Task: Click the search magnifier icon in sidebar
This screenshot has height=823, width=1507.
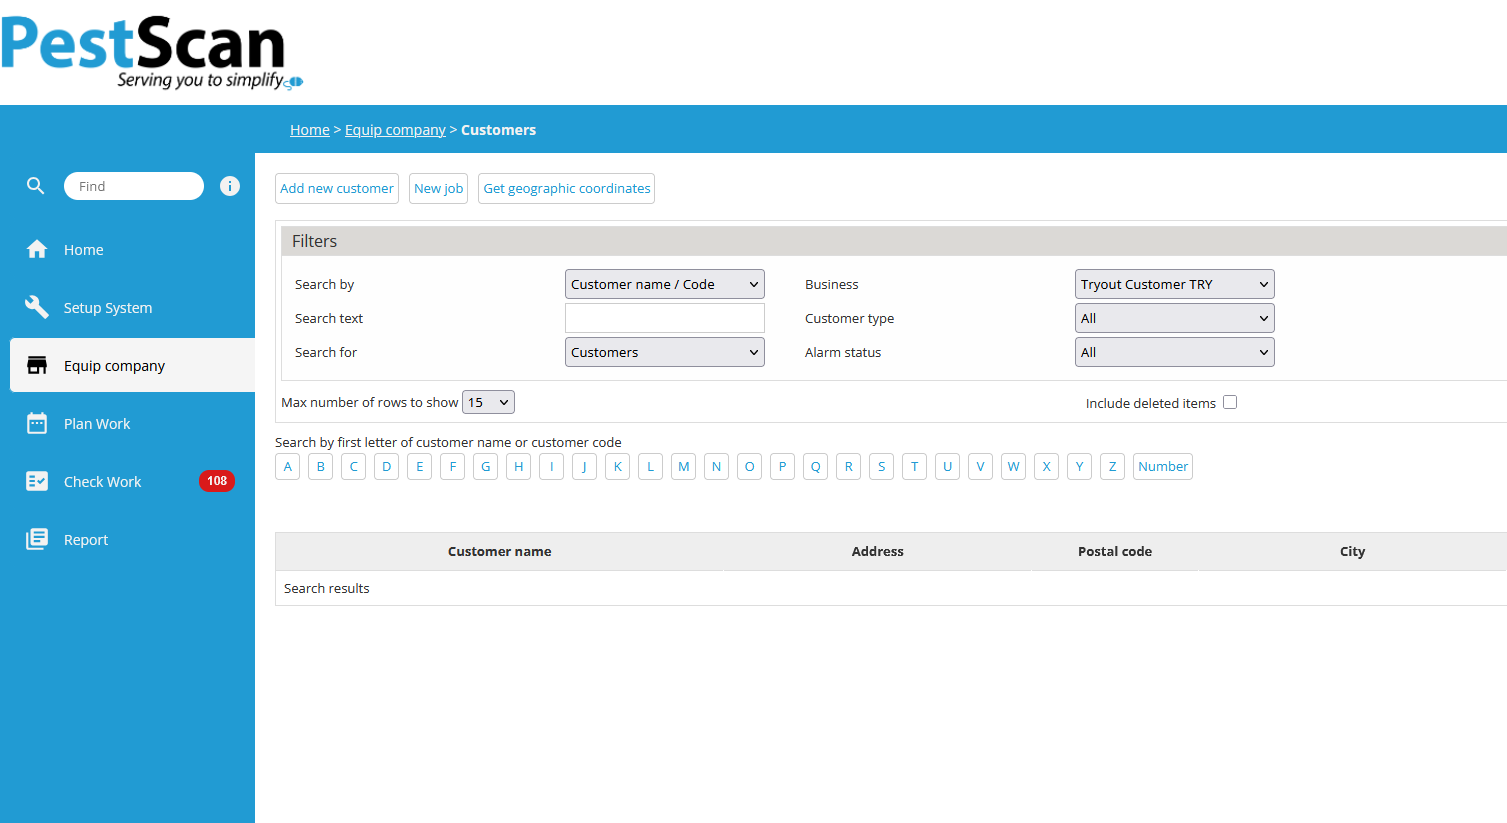Action: (x=36, y=186)
